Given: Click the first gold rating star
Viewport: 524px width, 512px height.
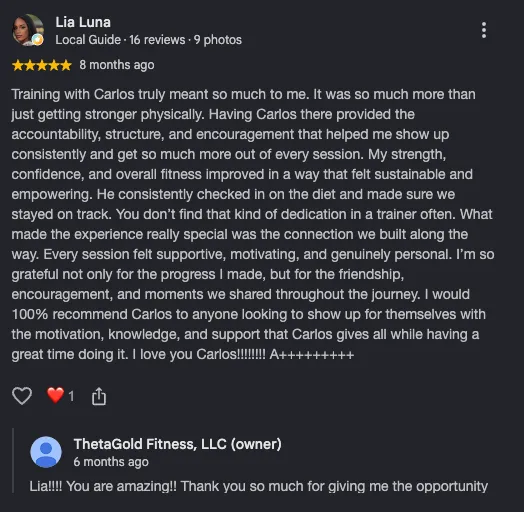Looking at the screenshot, I should pos(18,65).
